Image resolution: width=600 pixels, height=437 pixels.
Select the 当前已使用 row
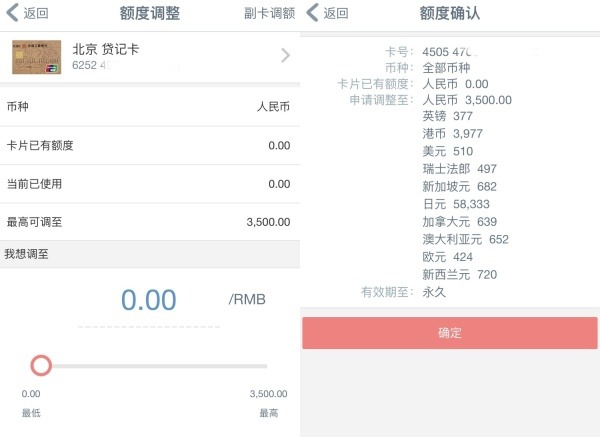pos(150,184)
